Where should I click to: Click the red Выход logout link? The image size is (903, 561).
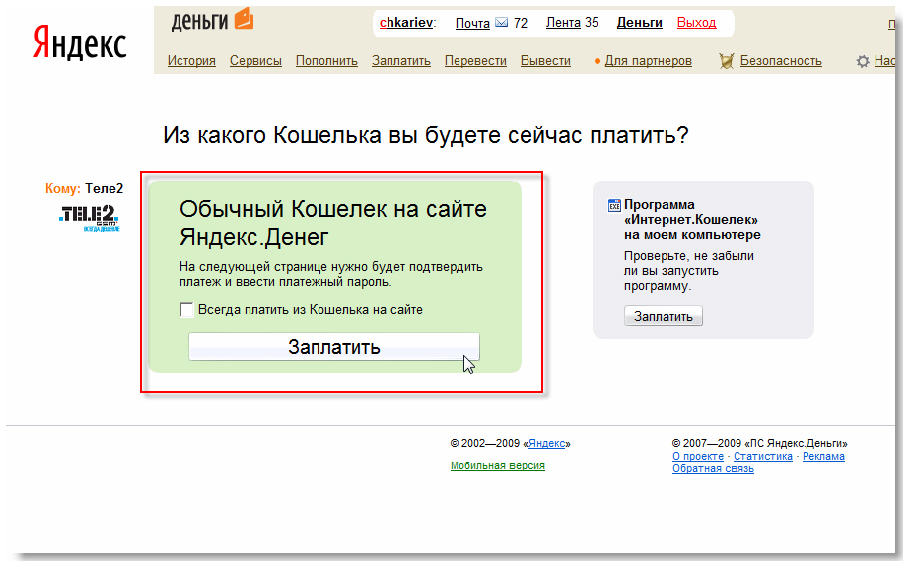(696, 22)
